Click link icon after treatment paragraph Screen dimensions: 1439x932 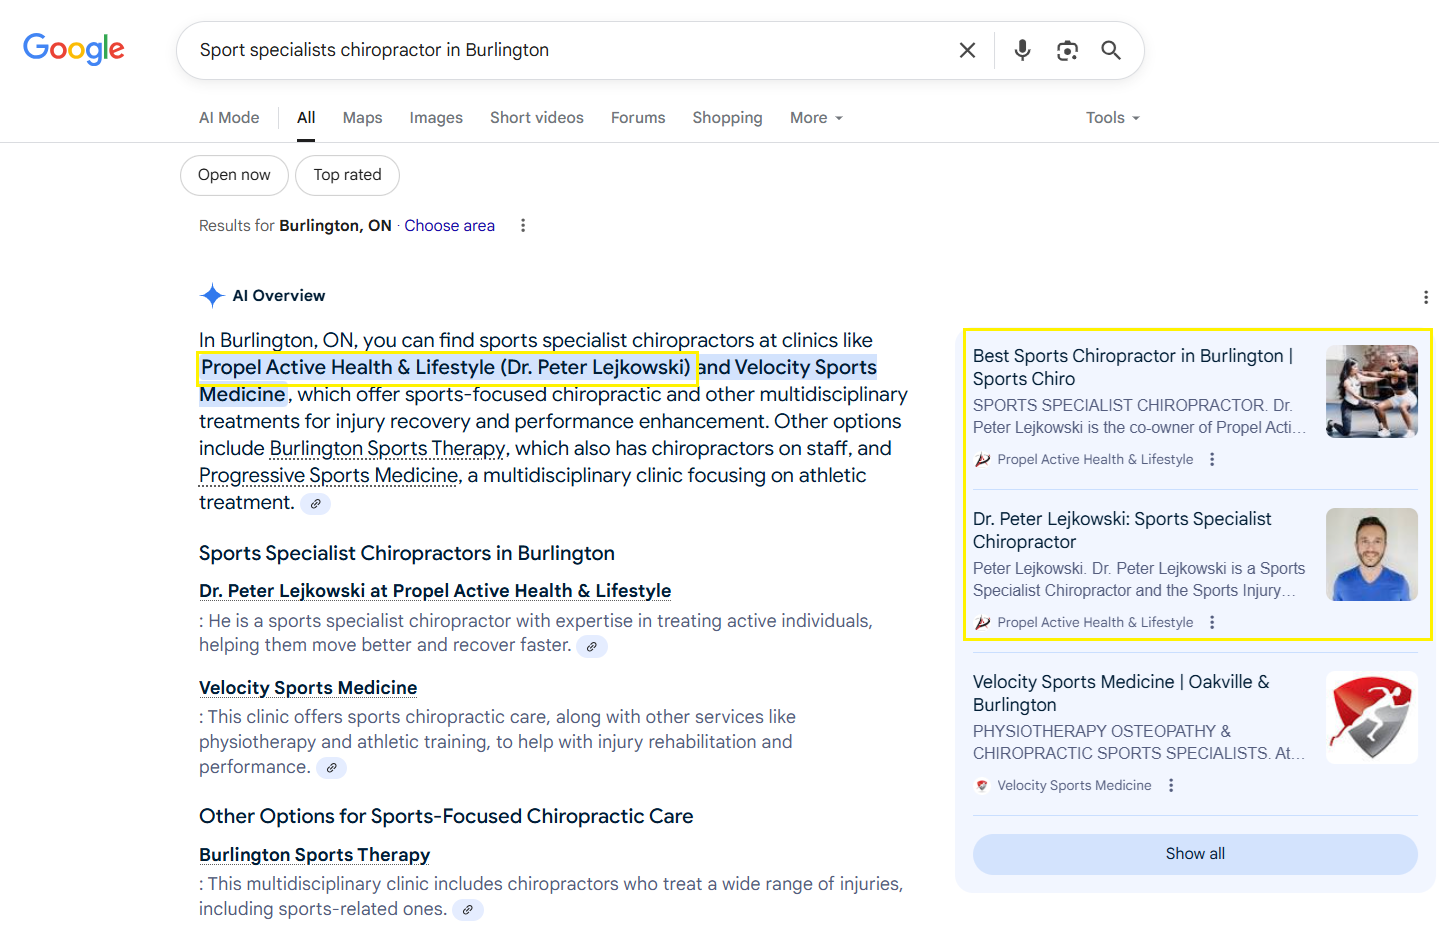[x=316, y=504]
